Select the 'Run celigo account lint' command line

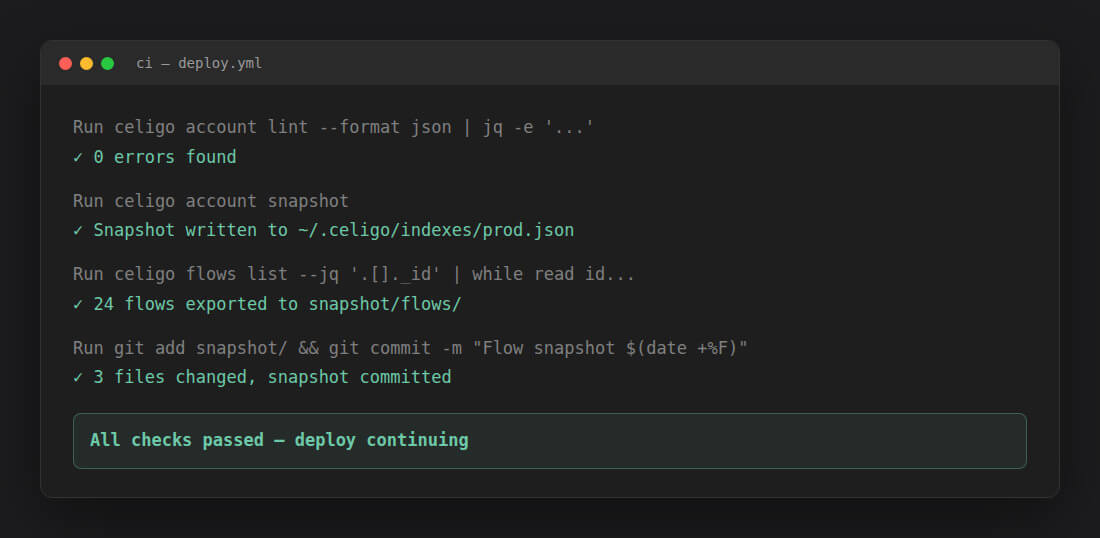(333, 128)
